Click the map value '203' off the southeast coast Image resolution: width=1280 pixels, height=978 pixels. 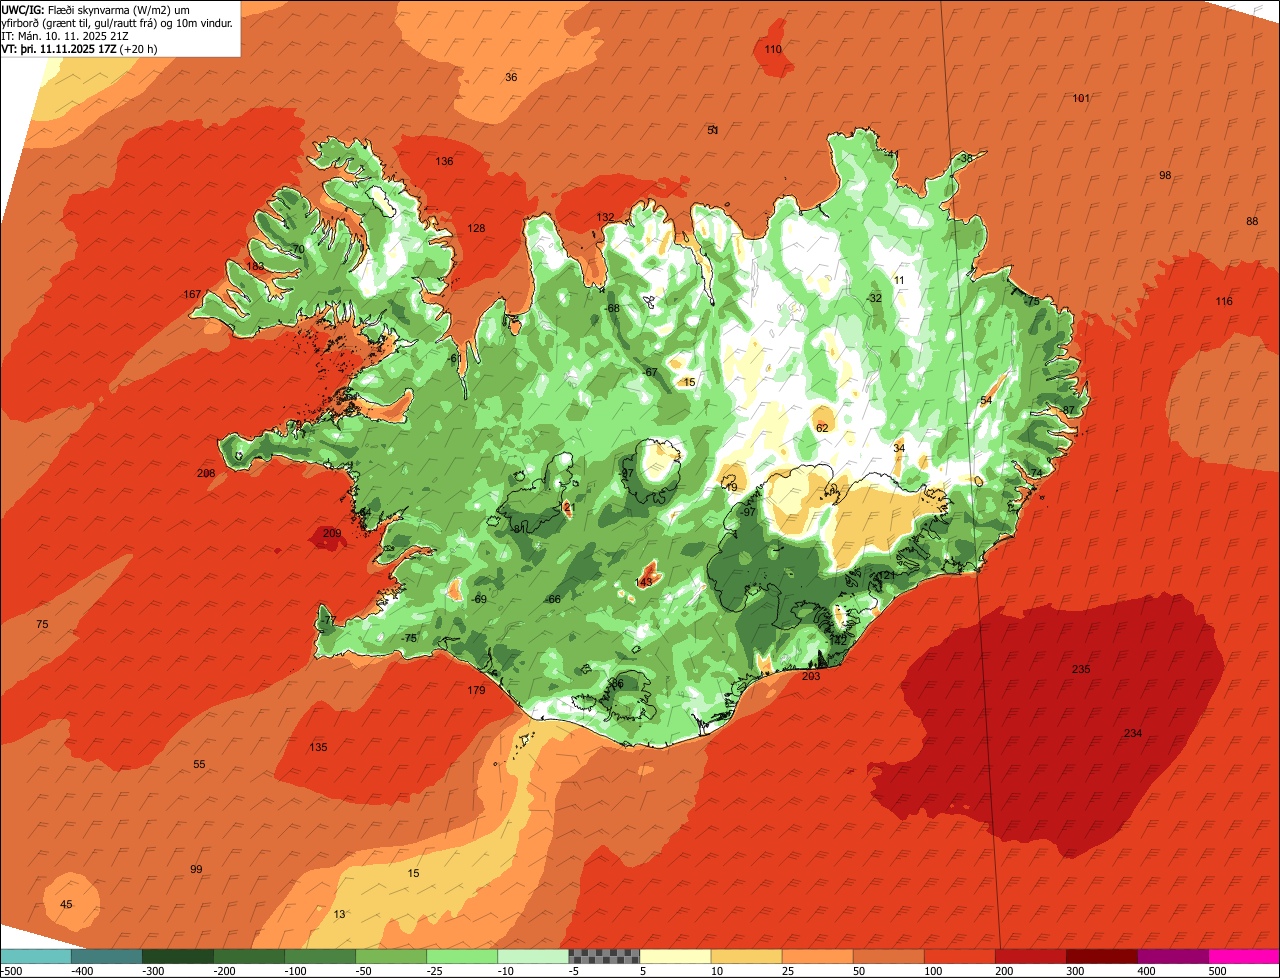click(x=810, y=676)
